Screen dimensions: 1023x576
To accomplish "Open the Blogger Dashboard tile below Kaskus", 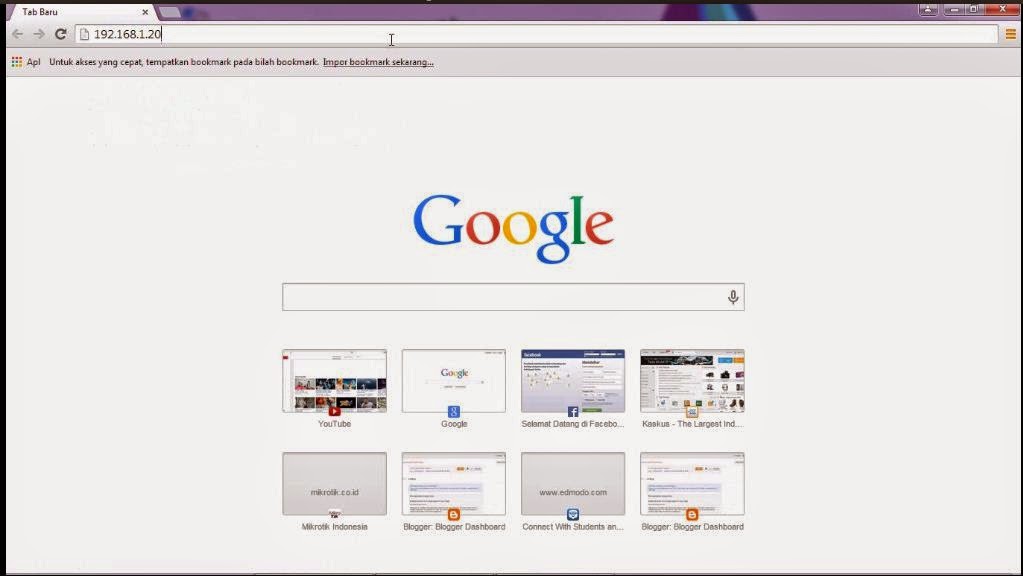I will coord(692,484).
